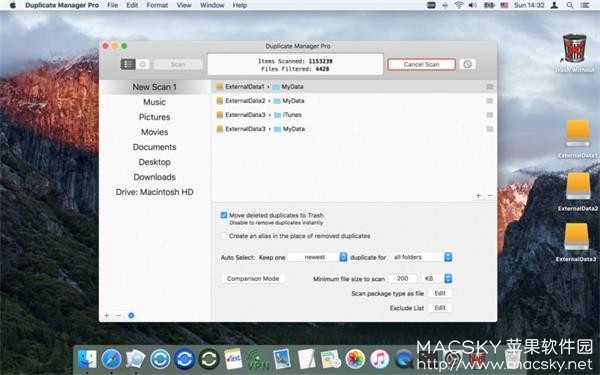Open Notification Center from the menu bar
The height and width of the screenshot is (375, 600).
click(585, 5)
